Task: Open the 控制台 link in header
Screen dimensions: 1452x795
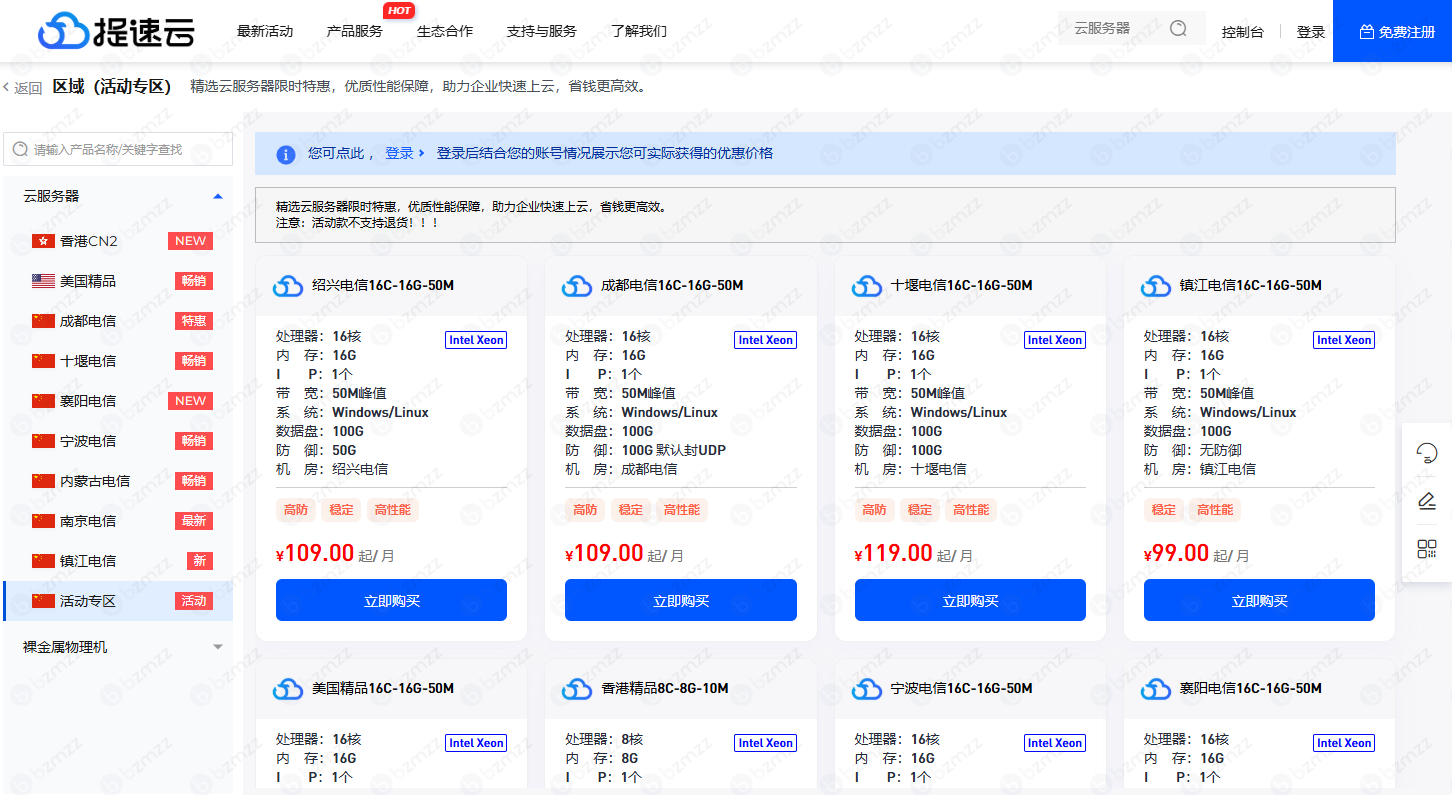Action: pyautogui.click(x=1243, y=32)
